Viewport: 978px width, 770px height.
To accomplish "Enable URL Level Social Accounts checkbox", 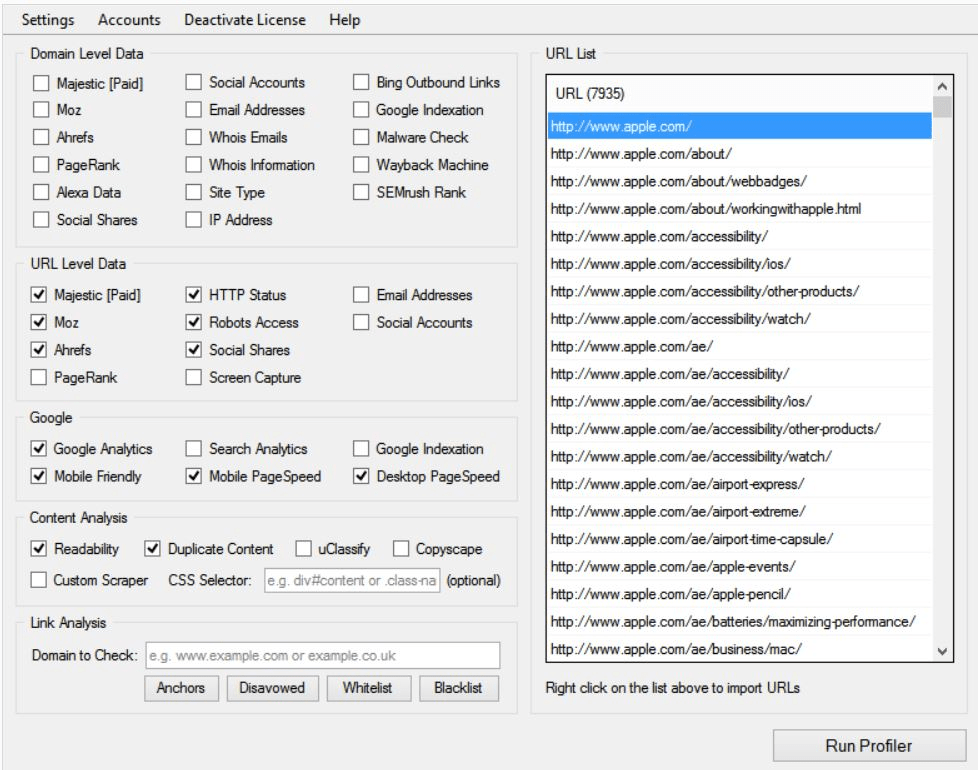I will click(361, 322).
